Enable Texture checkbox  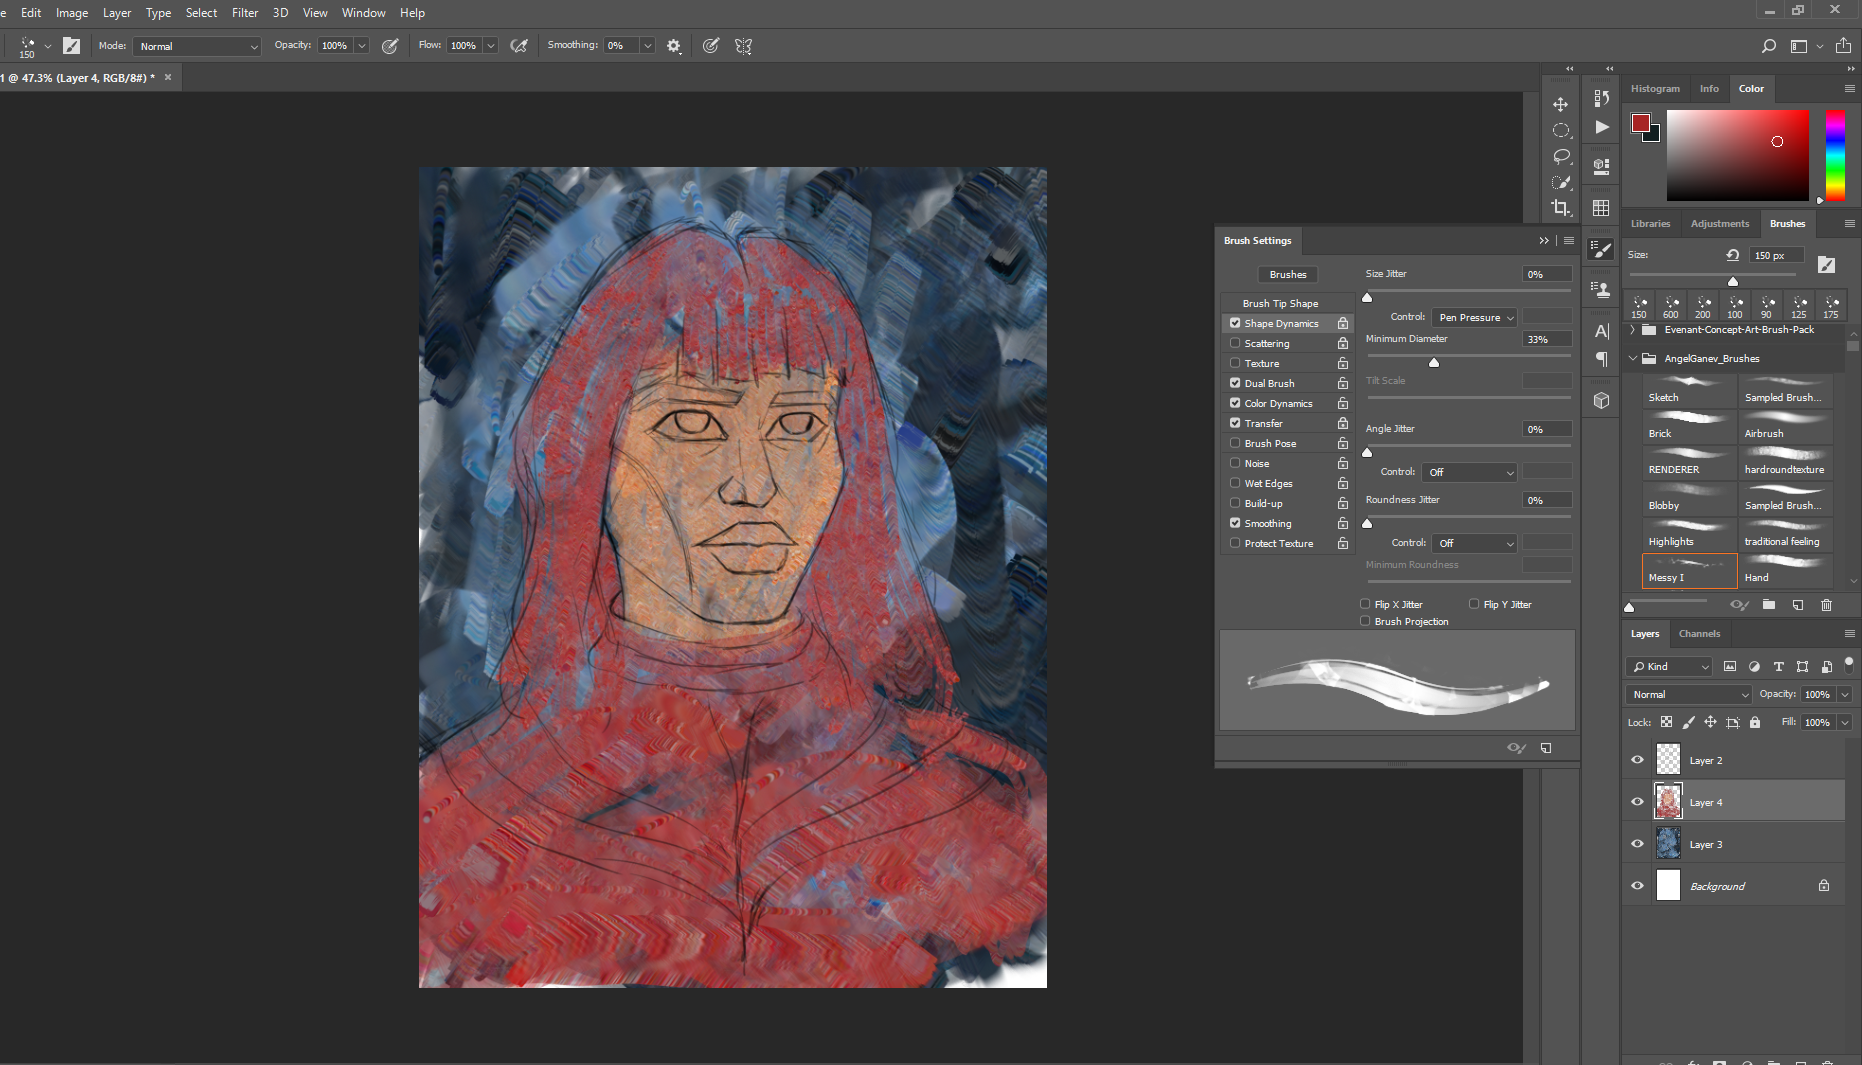click(1235, 363)
